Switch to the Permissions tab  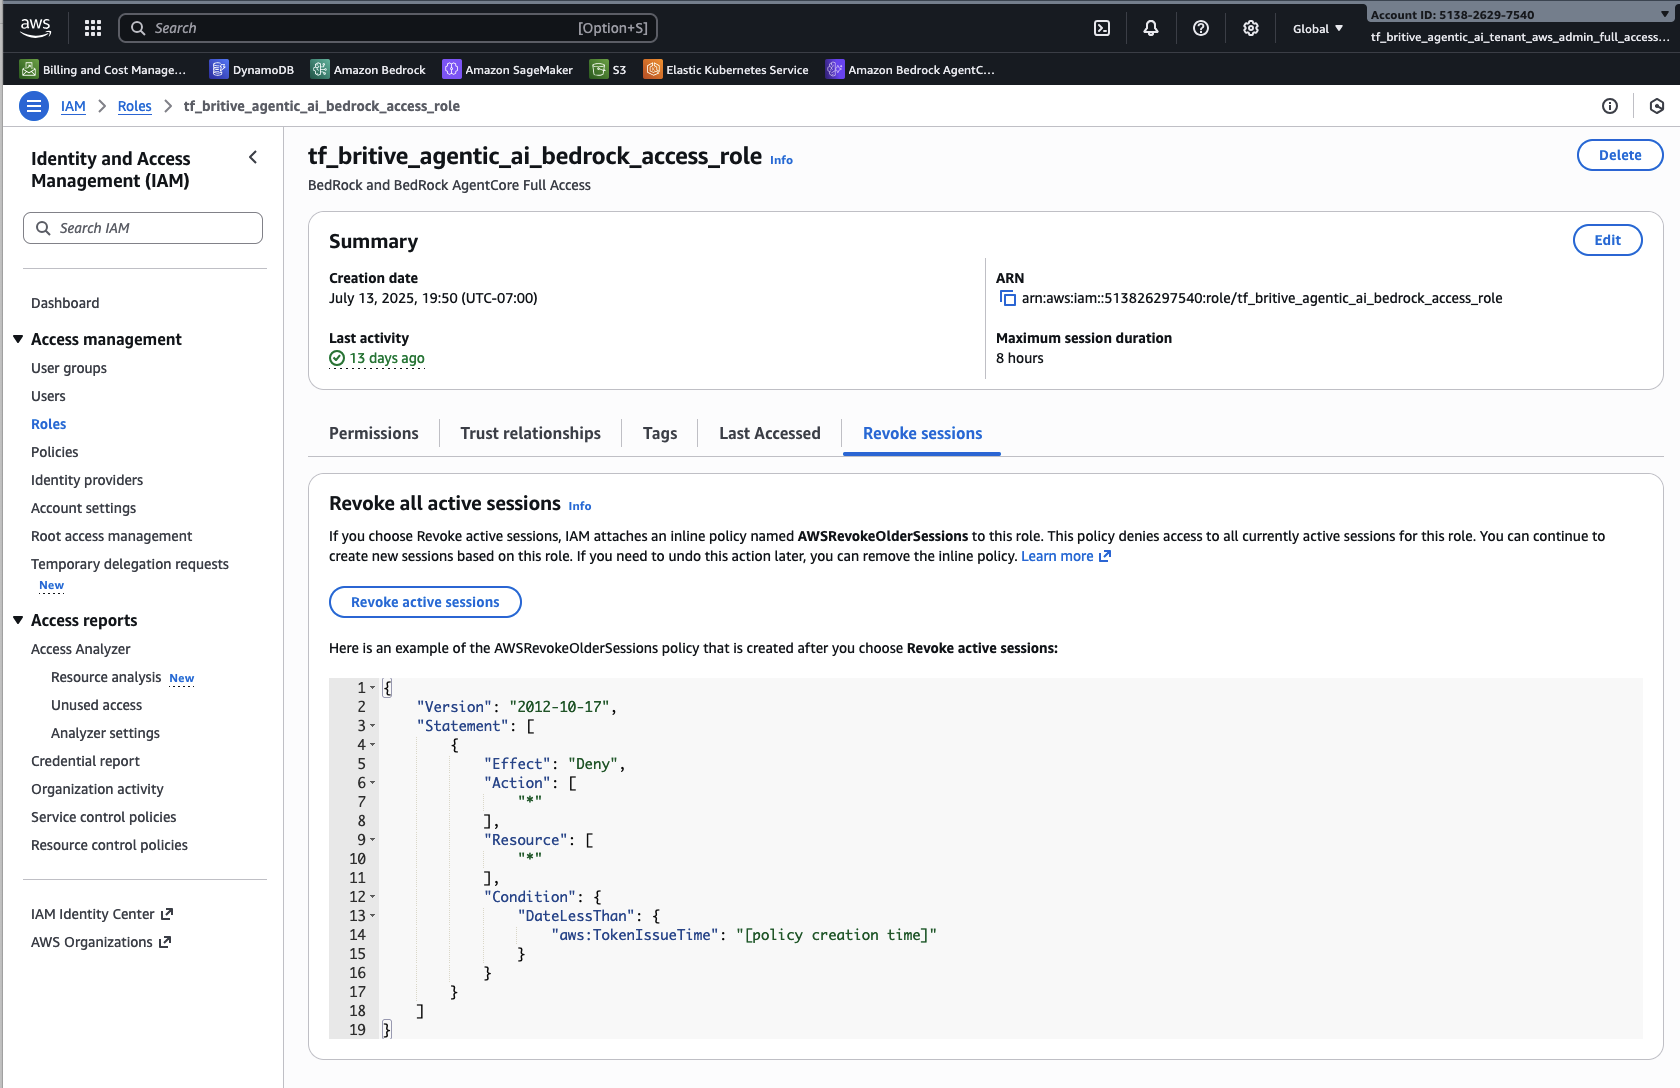click(373, 433)
